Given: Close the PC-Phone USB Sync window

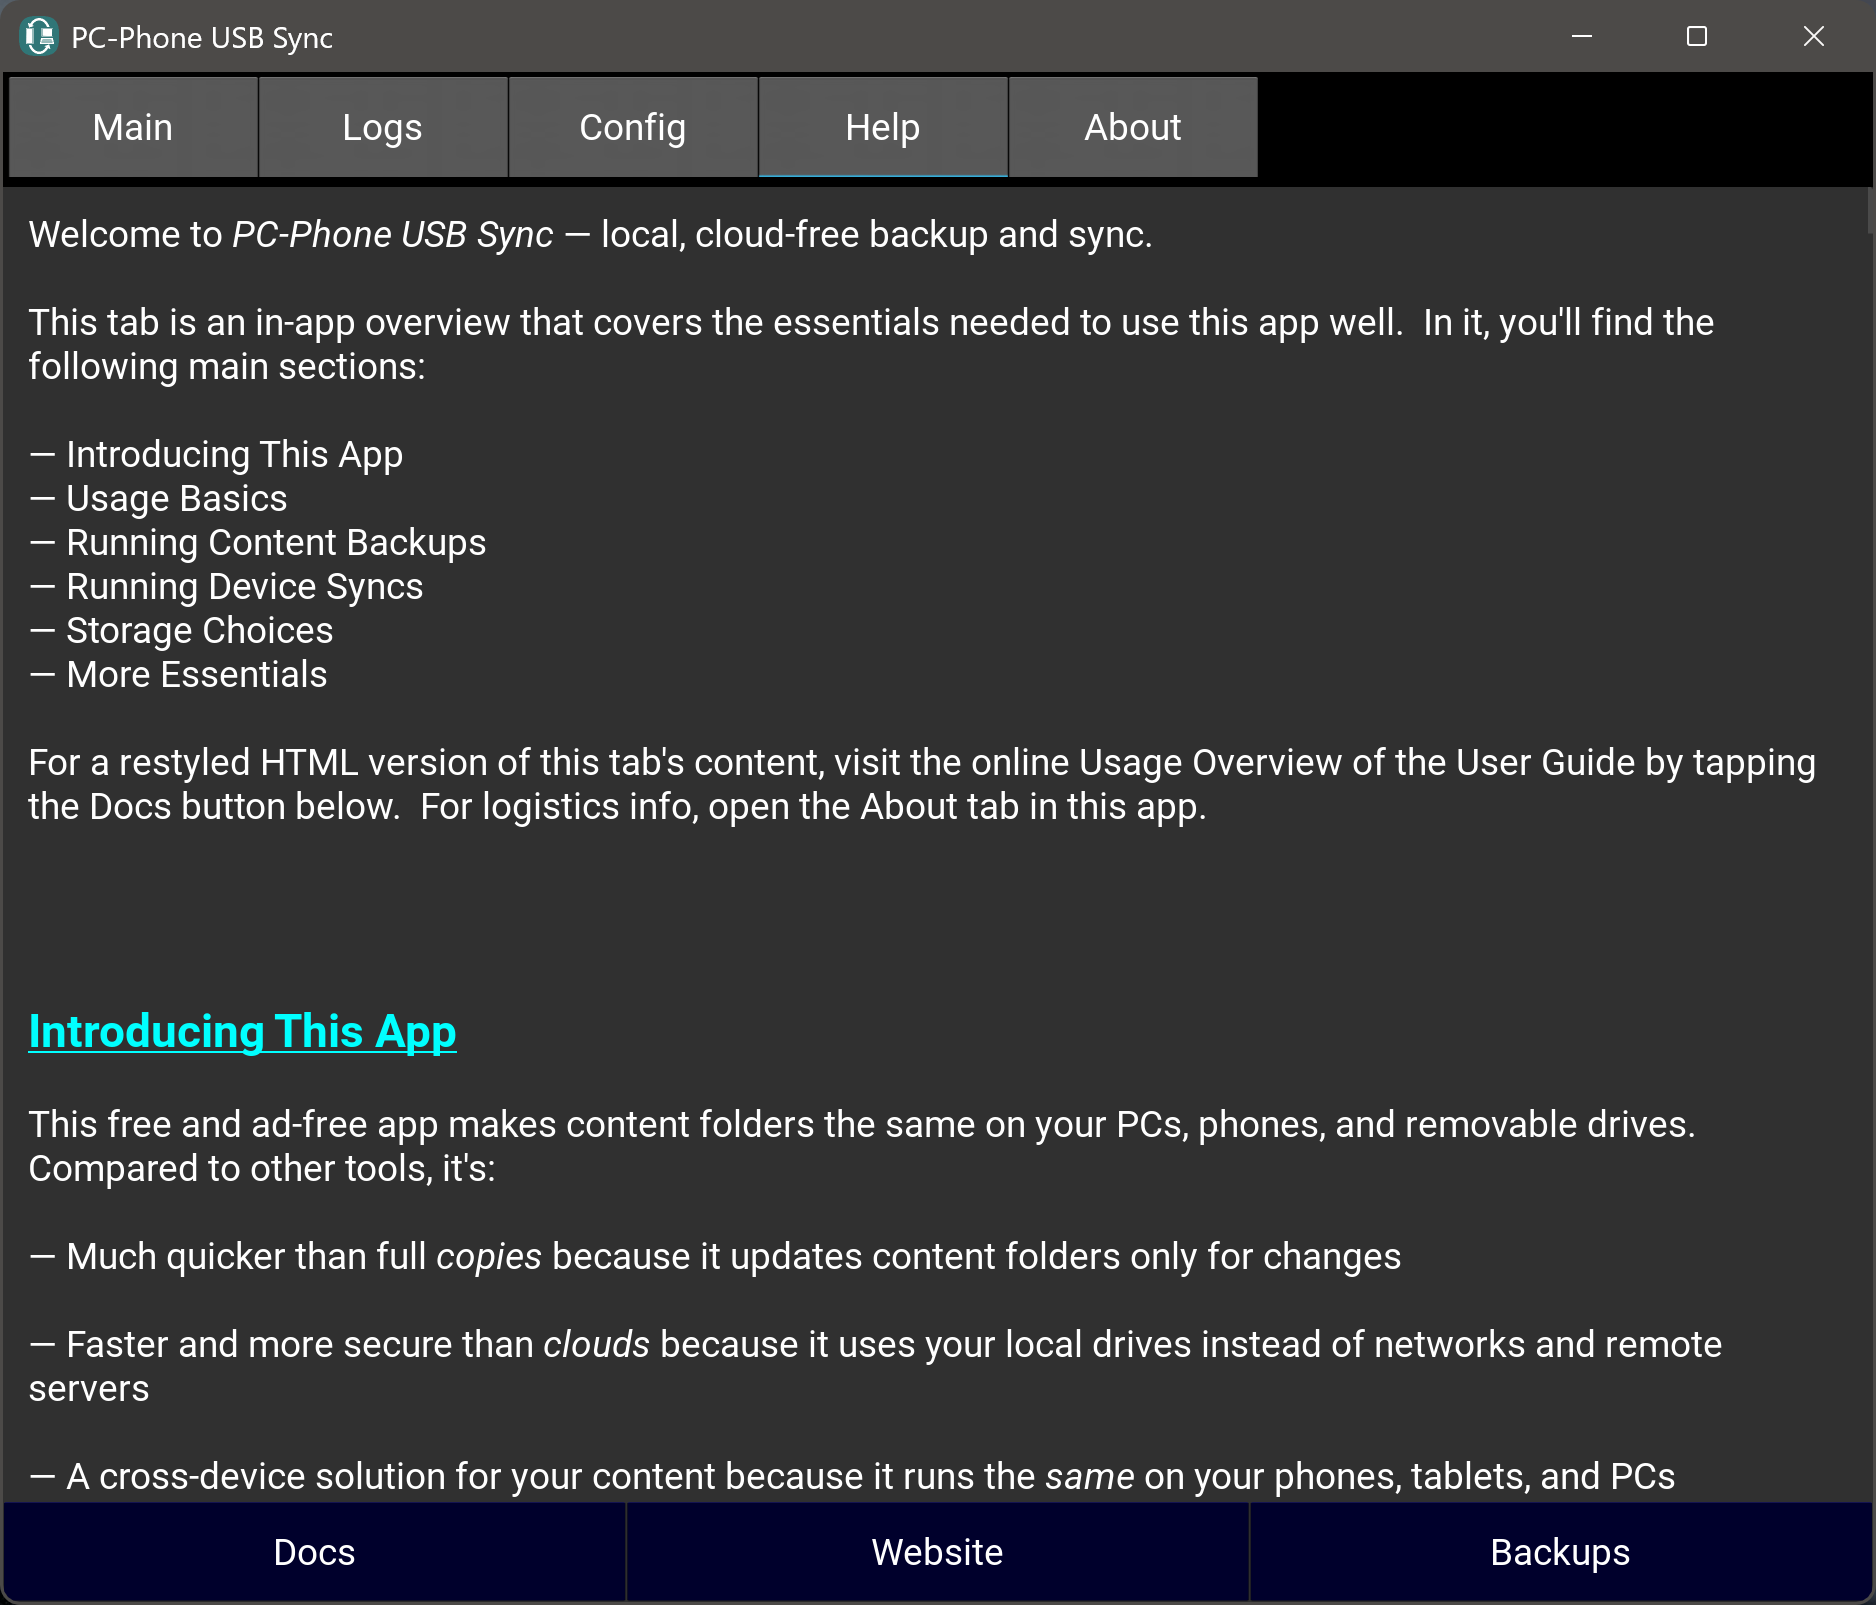Looking at the screenshot, I should [x=1813, y=37].
